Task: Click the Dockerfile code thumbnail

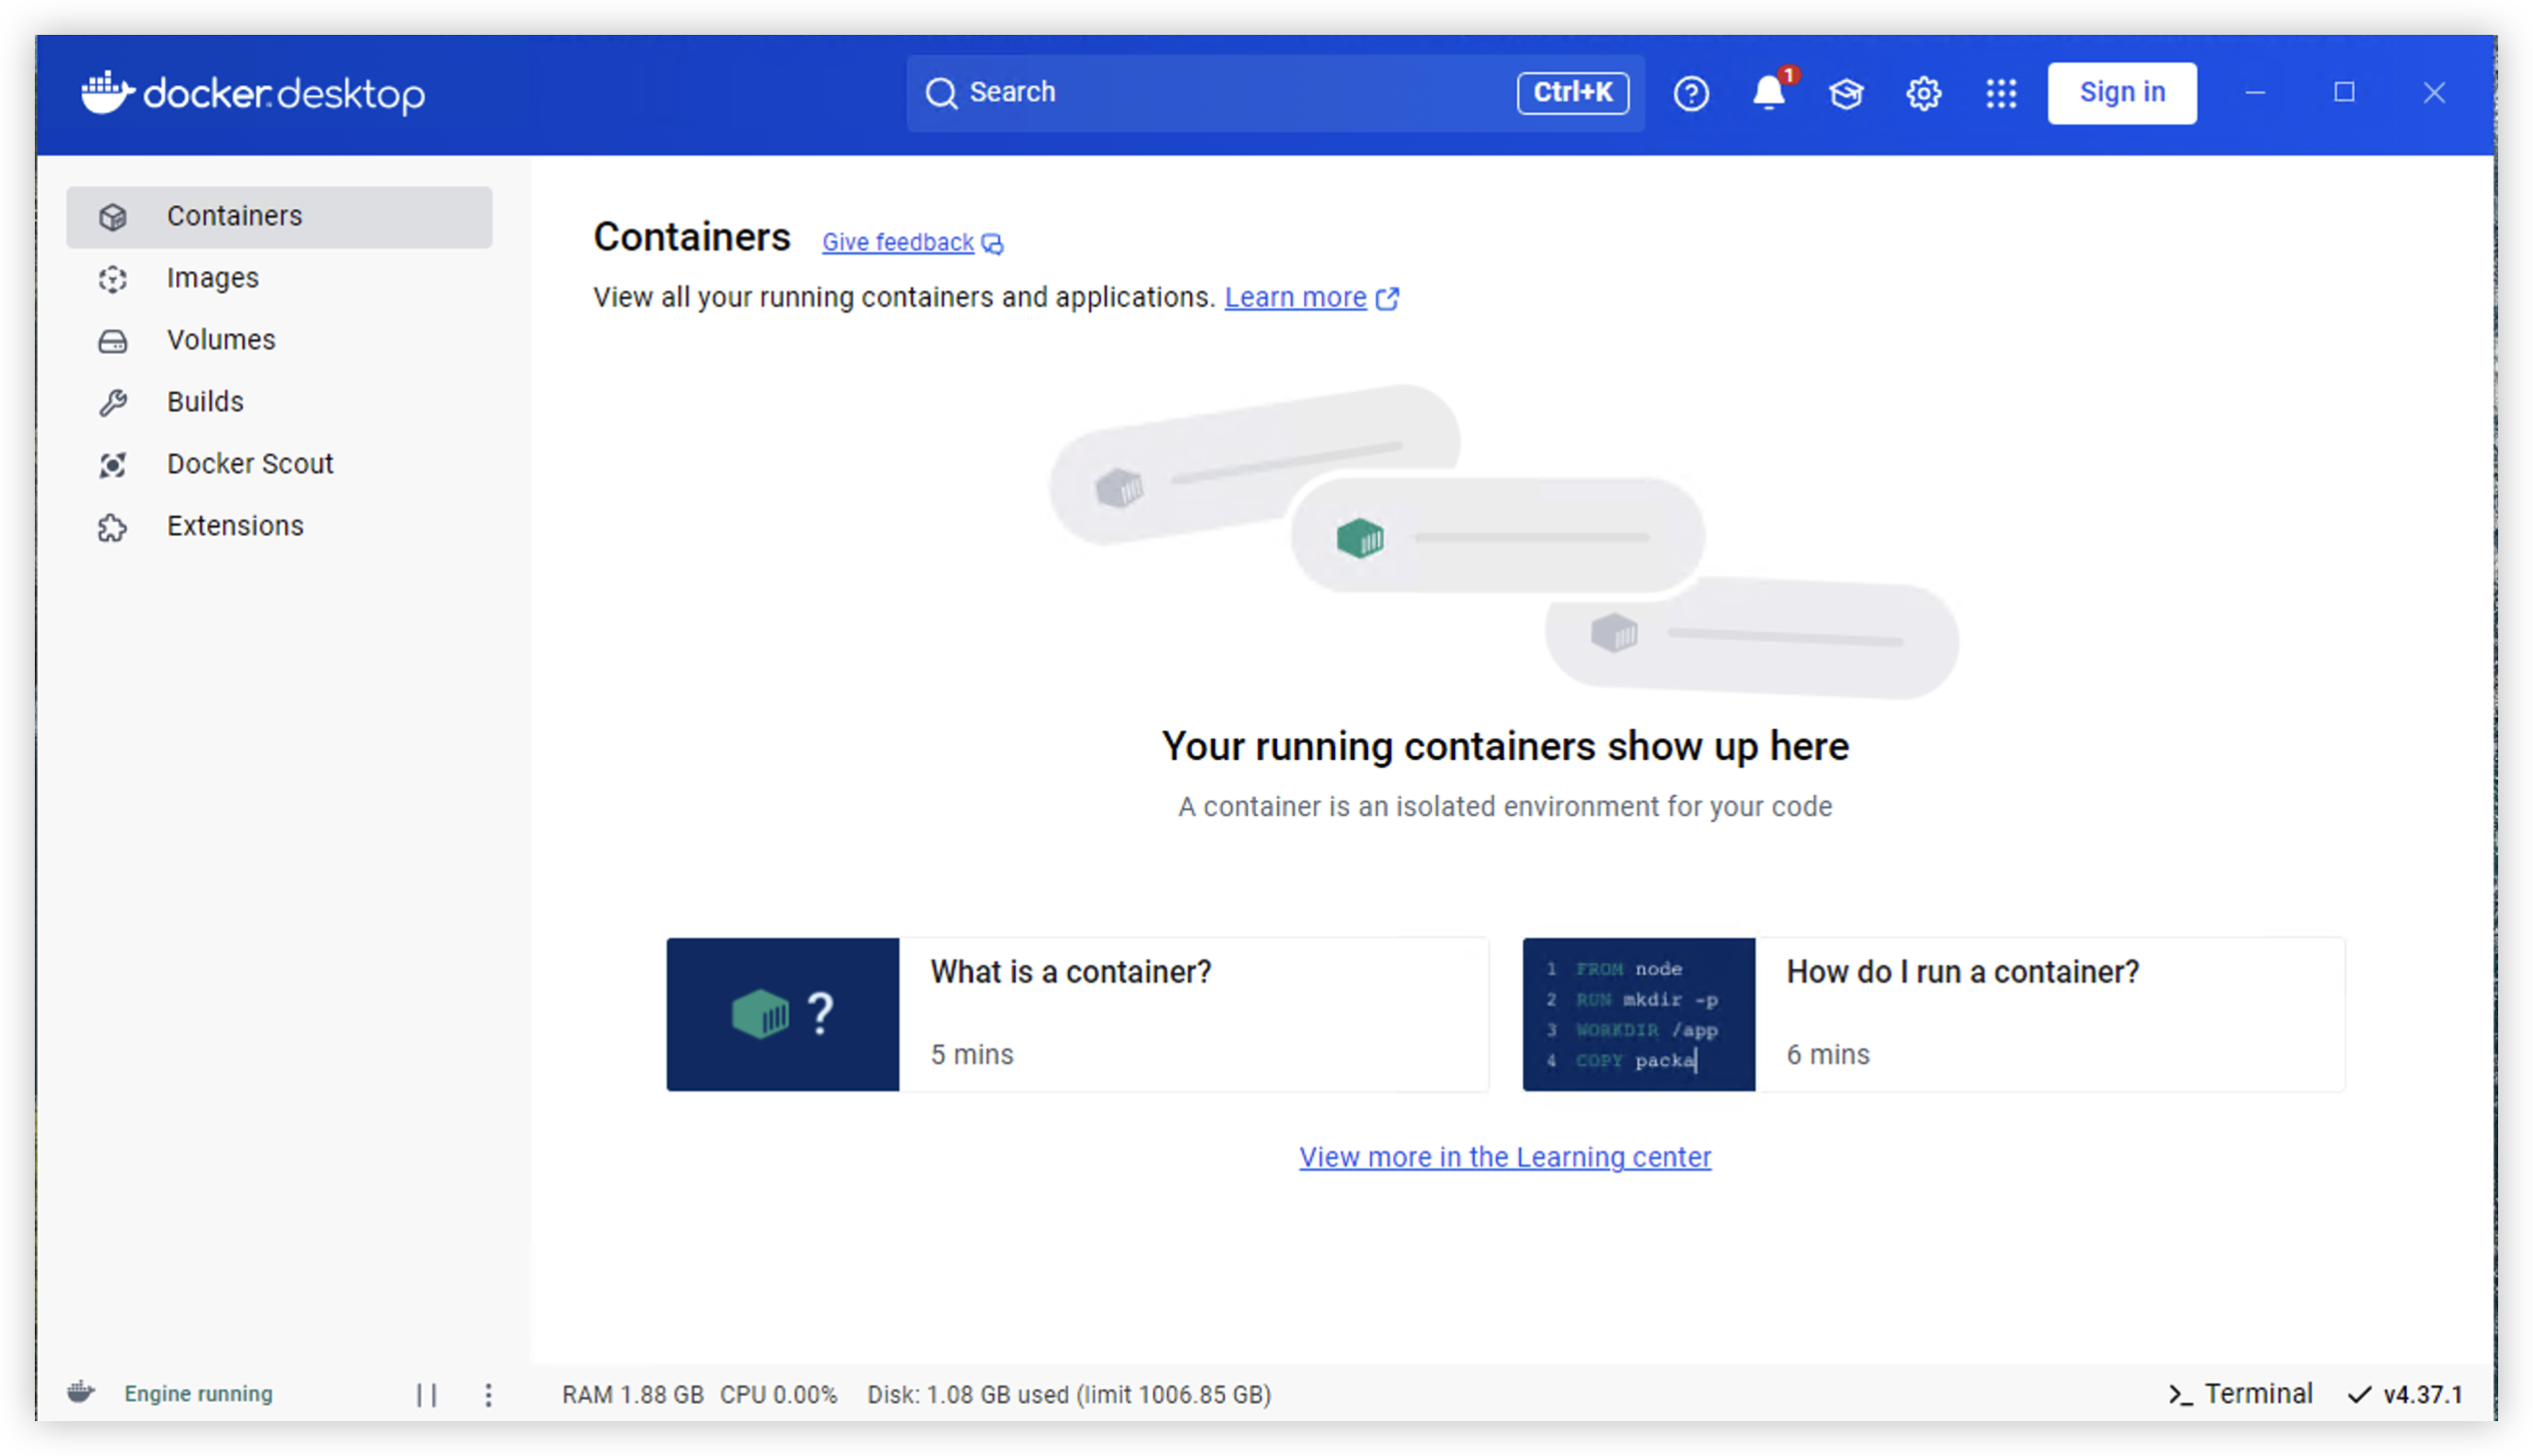Action: click(x=1639, y=1014)
